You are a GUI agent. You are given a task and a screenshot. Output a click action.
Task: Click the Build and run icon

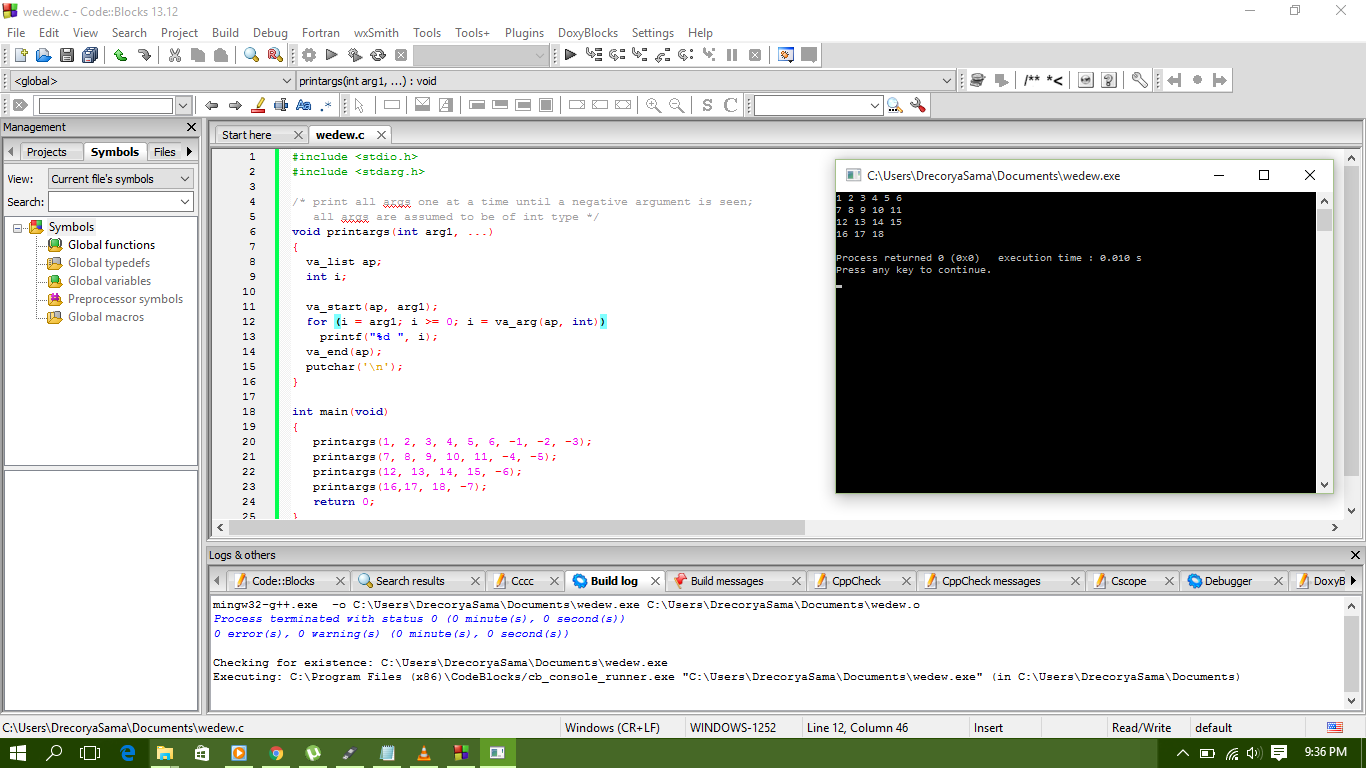pos(355,55)
